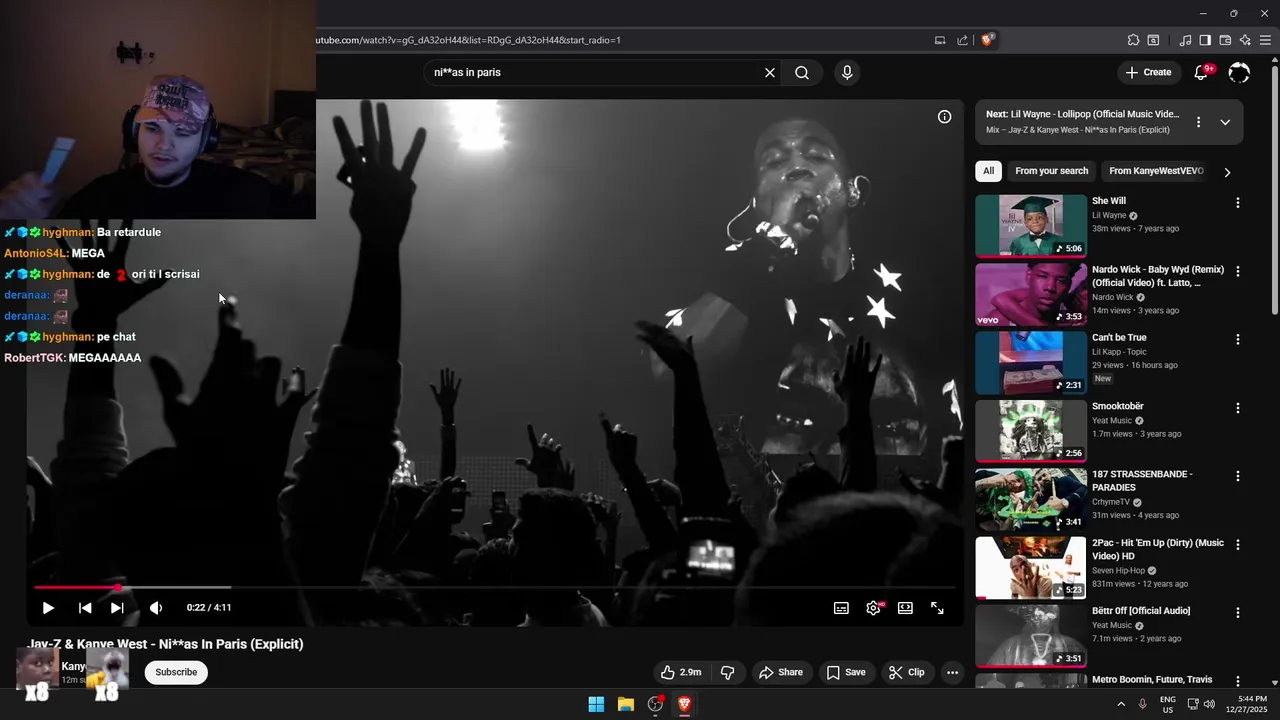The image size is (1280, 720).
Task: Open Metro Boomin, Future, Travis video
Action: pos(1152,680)
